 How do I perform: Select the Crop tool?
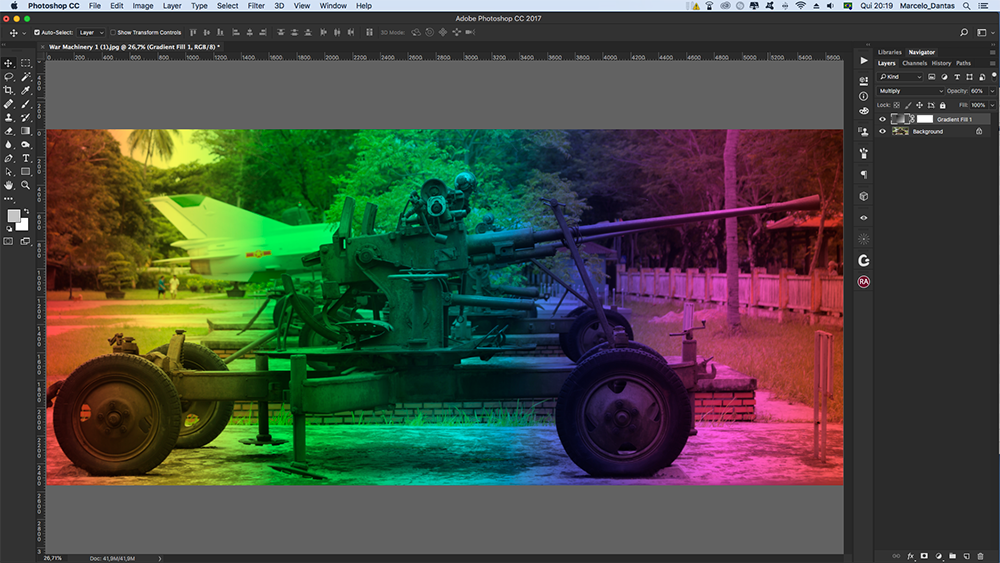click(9, 91)
